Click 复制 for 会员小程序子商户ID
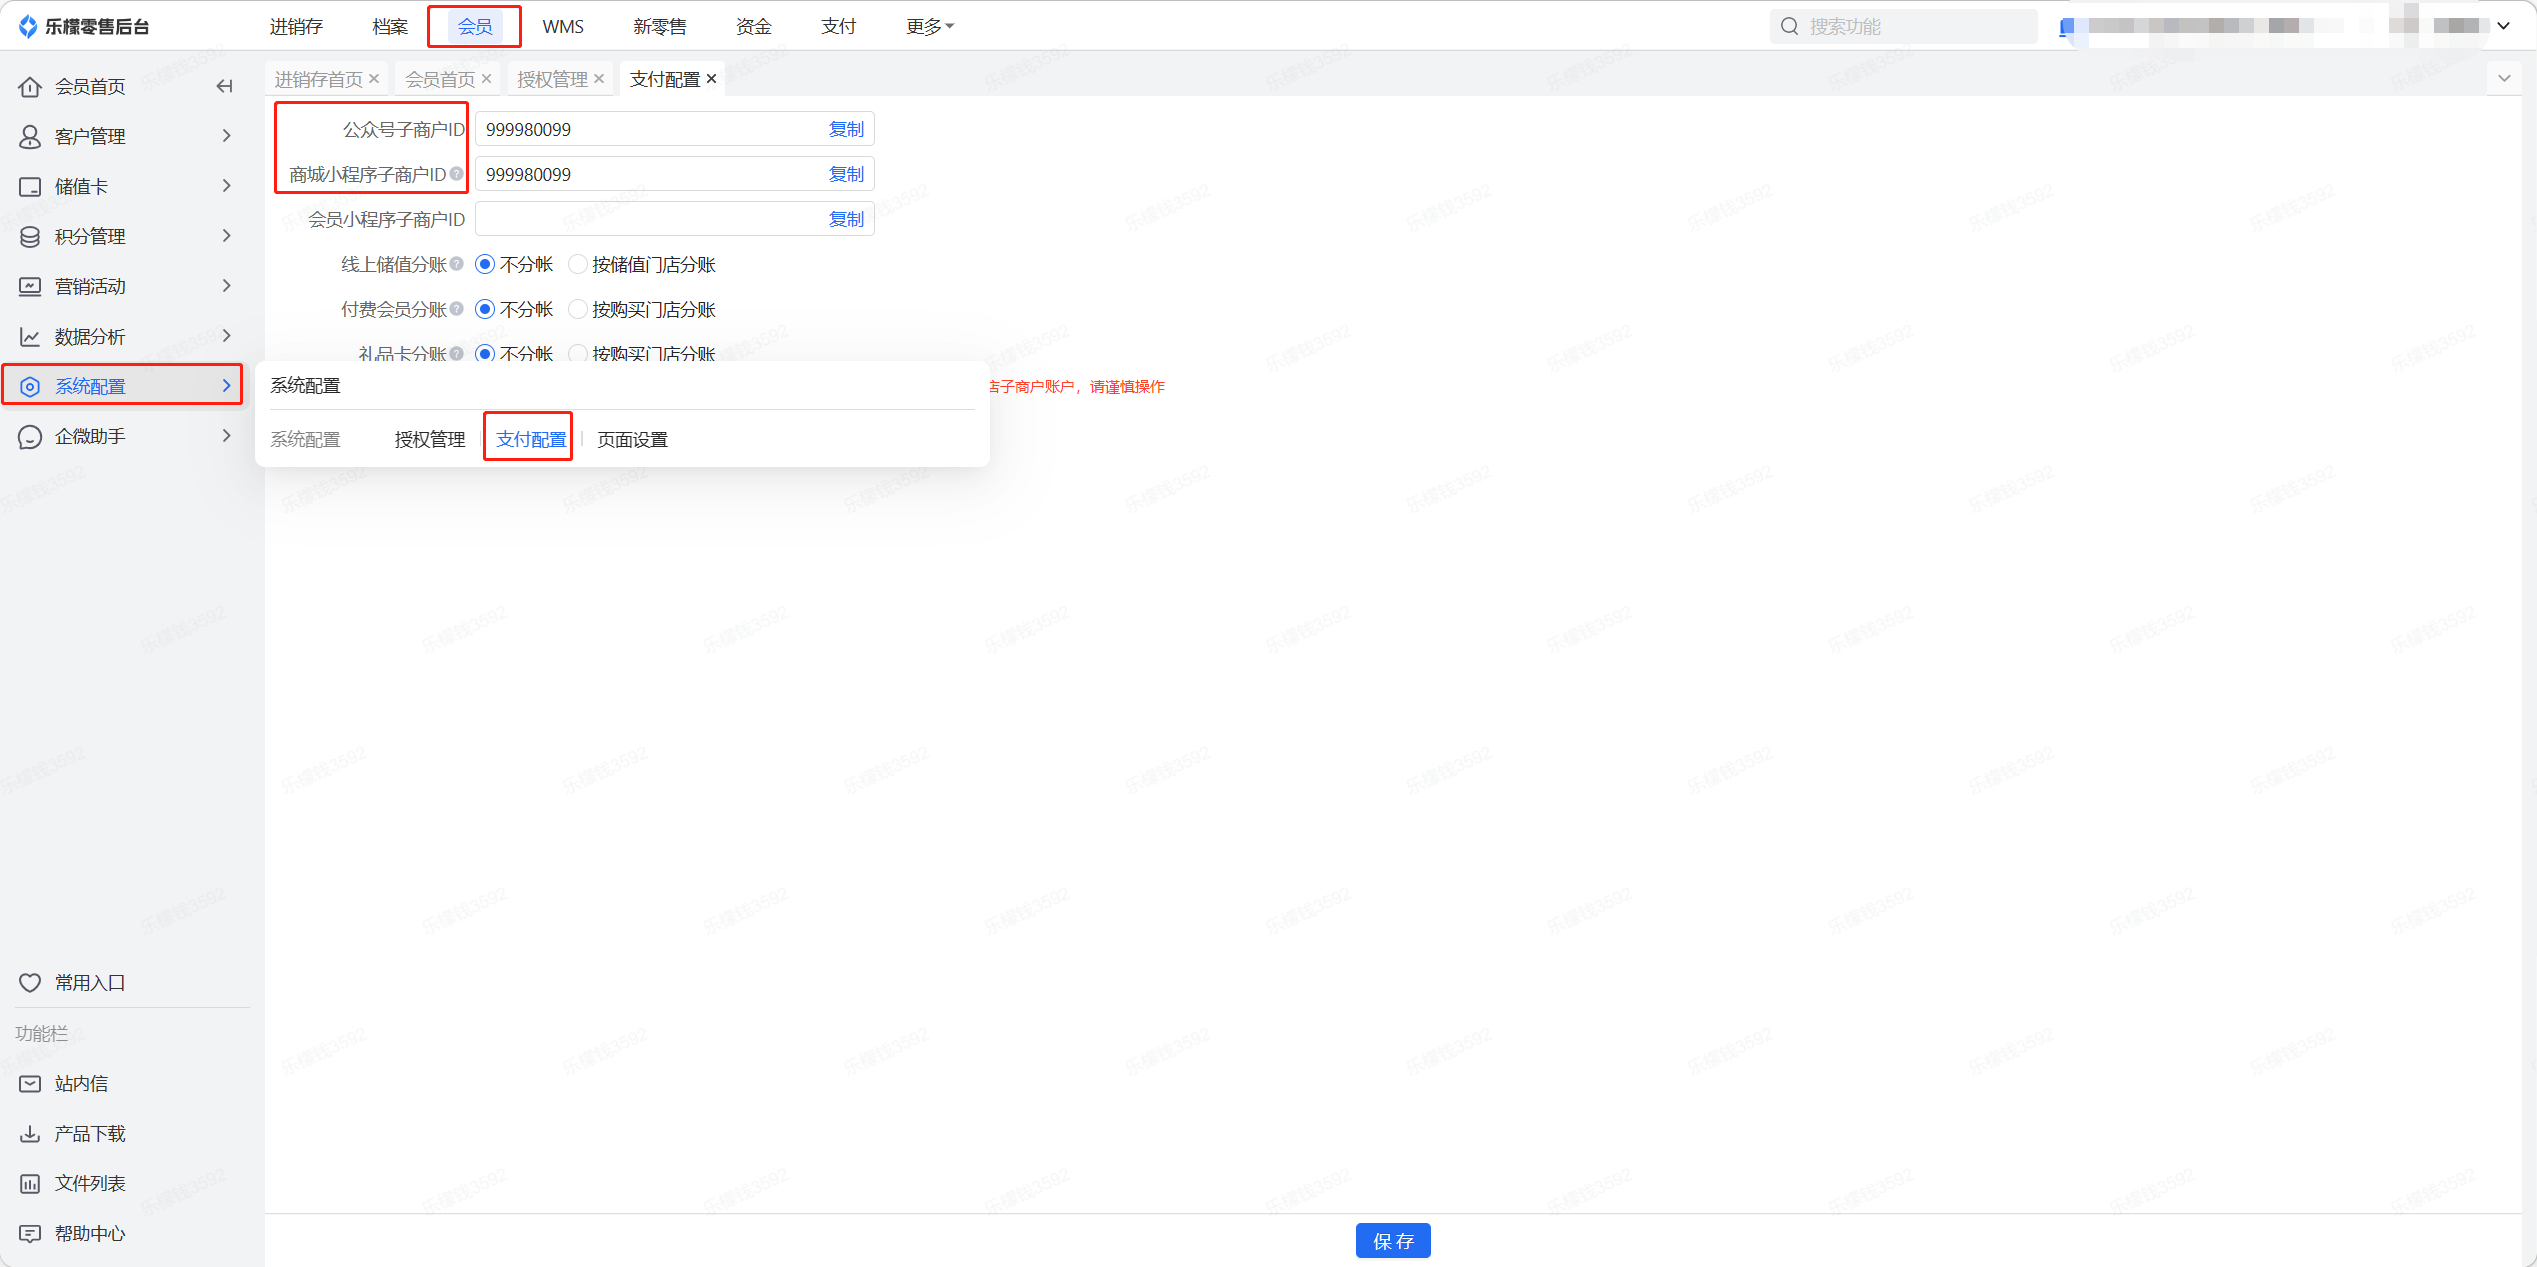2537x1267 pixels. click(x=846, y=219)
